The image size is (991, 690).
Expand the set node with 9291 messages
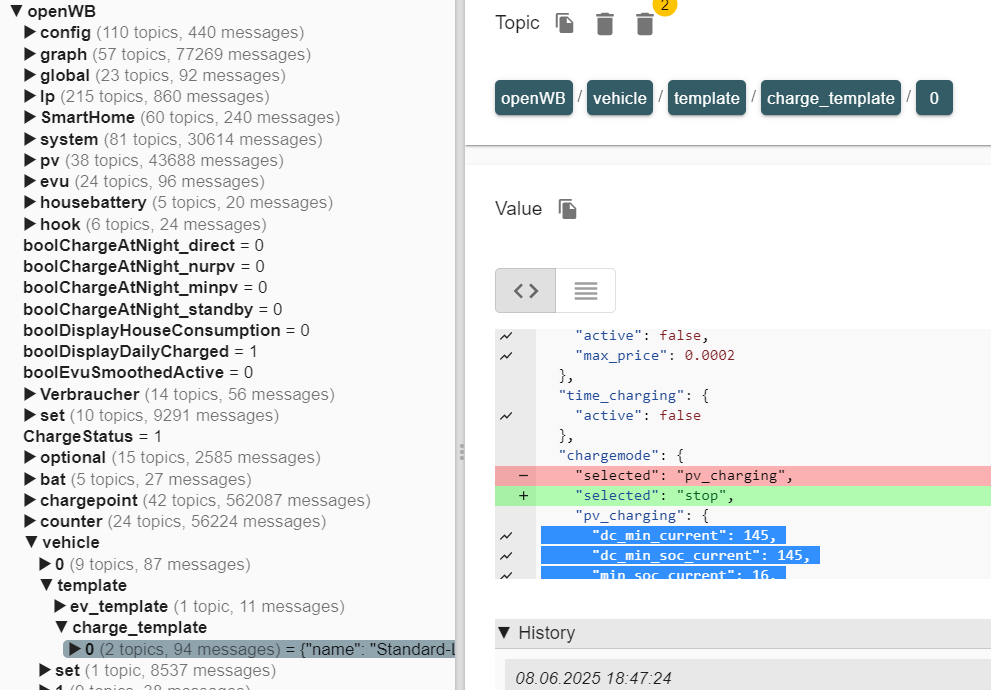point(30,415)
